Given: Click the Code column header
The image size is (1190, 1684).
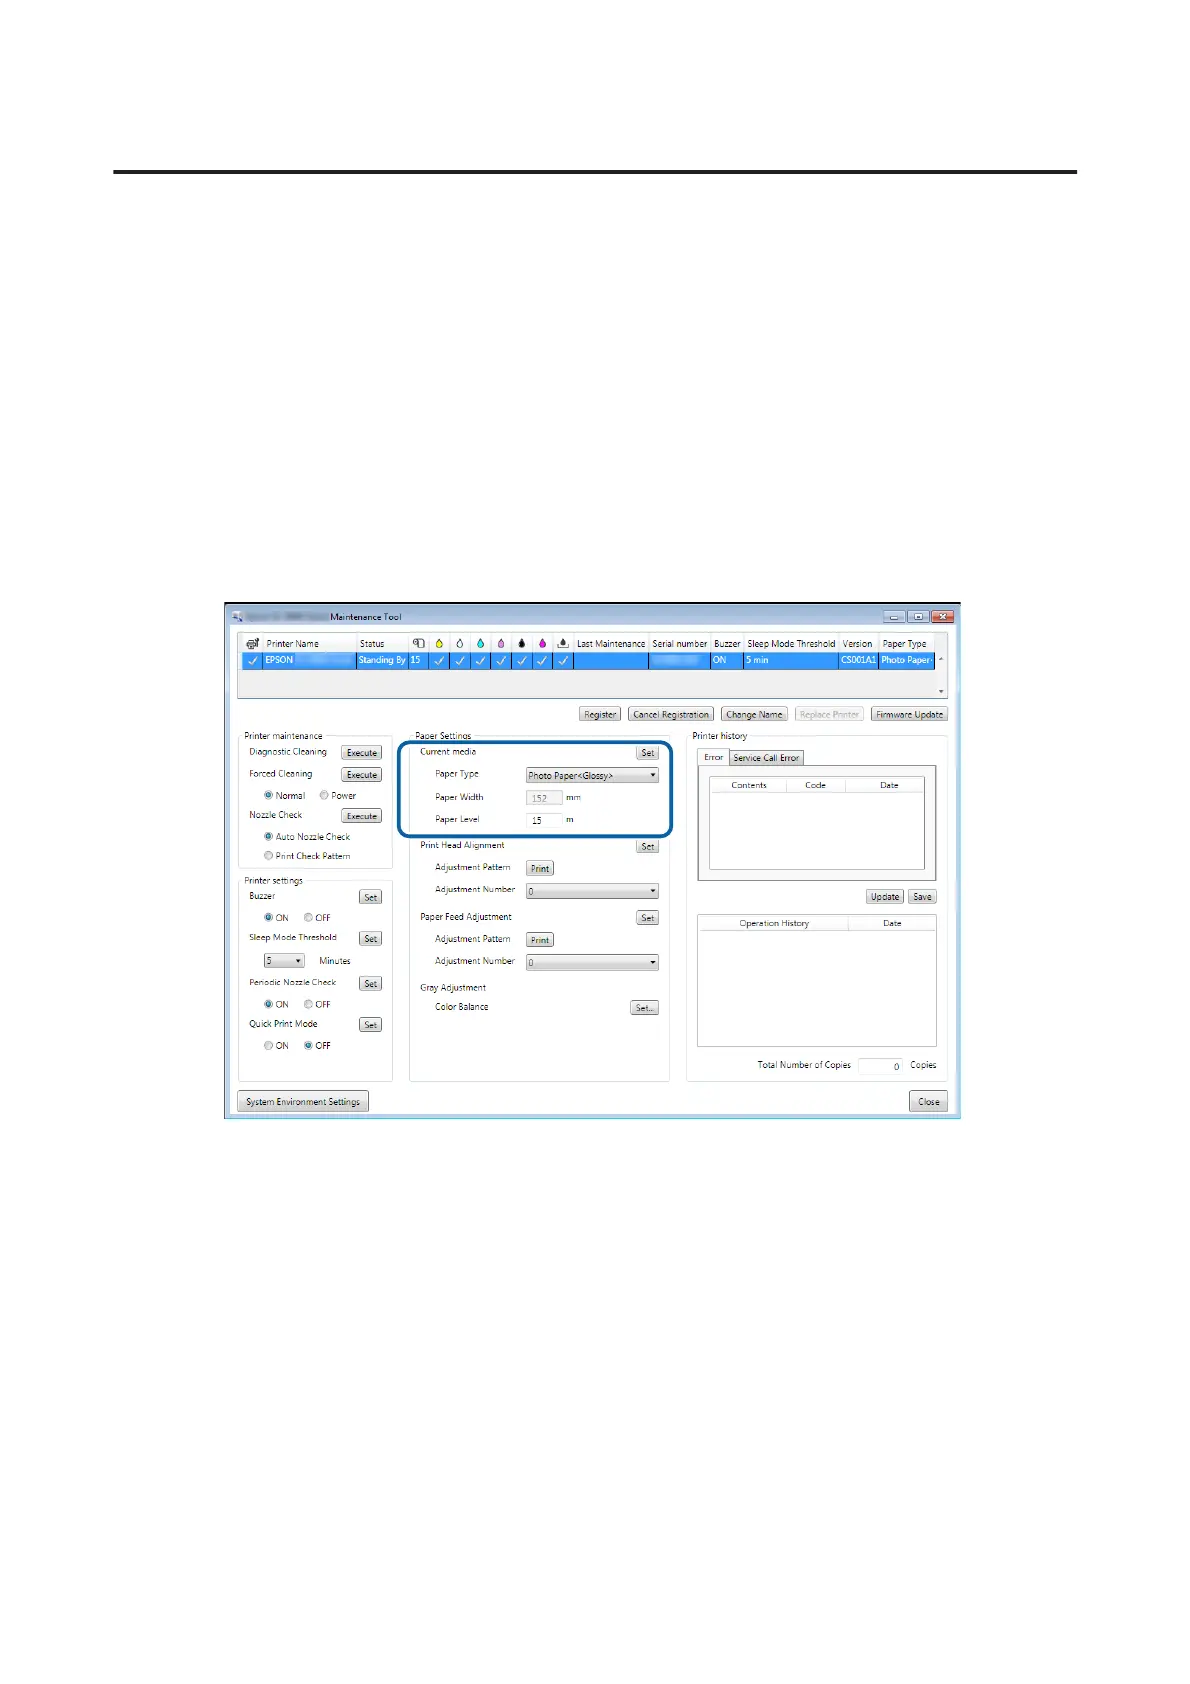Looking at the screenshot, I should [x=816, y=785].
